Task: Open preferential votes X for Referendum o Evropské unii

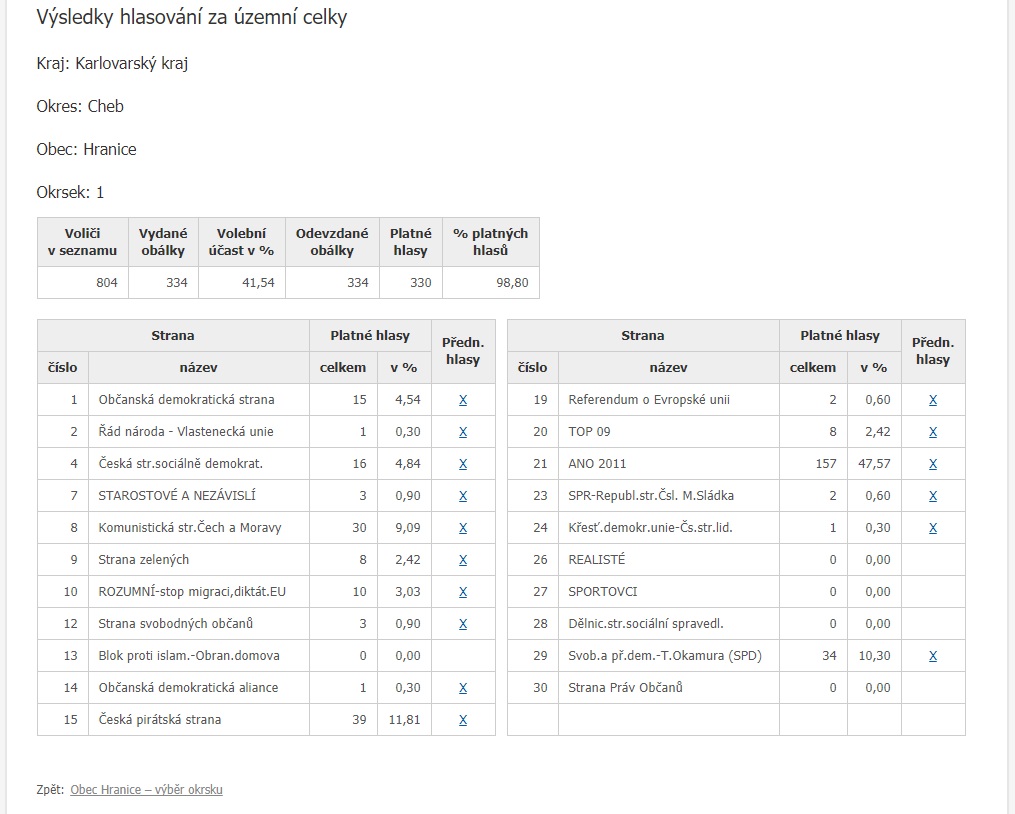Action: point(933,400)
